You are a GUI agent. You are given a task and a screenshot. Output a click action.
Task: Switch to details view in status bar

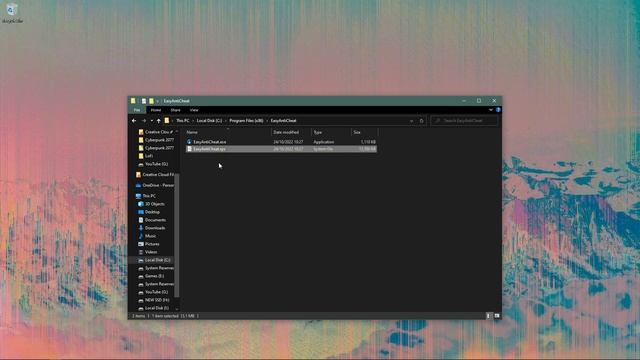tap(489, 316)
